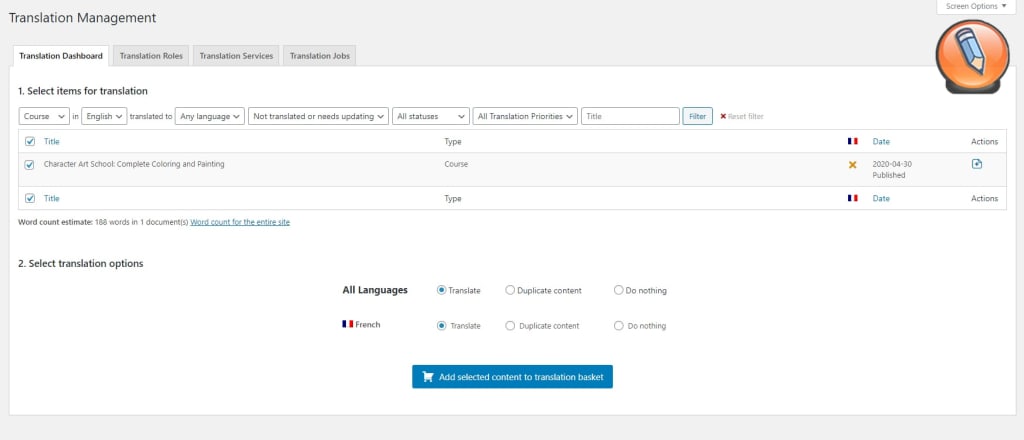Click the French flag in table header

852,141
